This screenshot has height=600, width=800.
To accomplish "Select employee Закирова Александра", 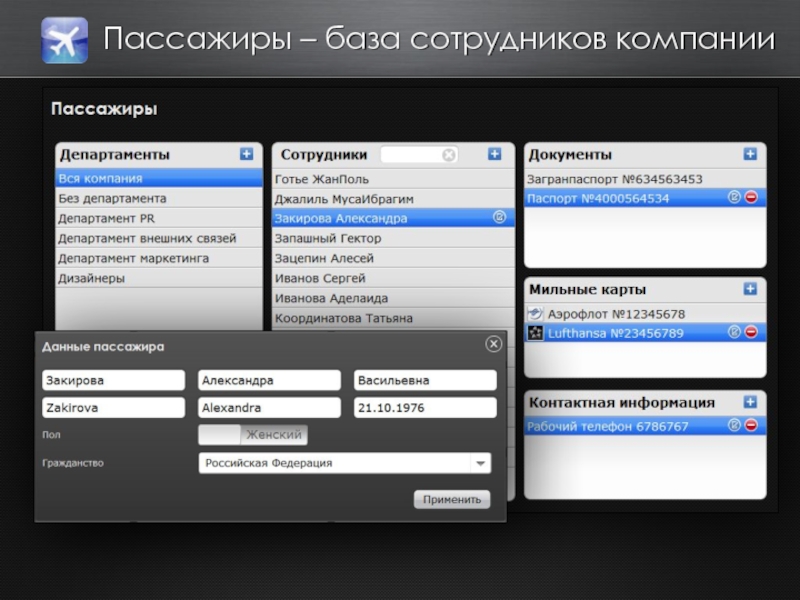I will click(x=393, y=218).
